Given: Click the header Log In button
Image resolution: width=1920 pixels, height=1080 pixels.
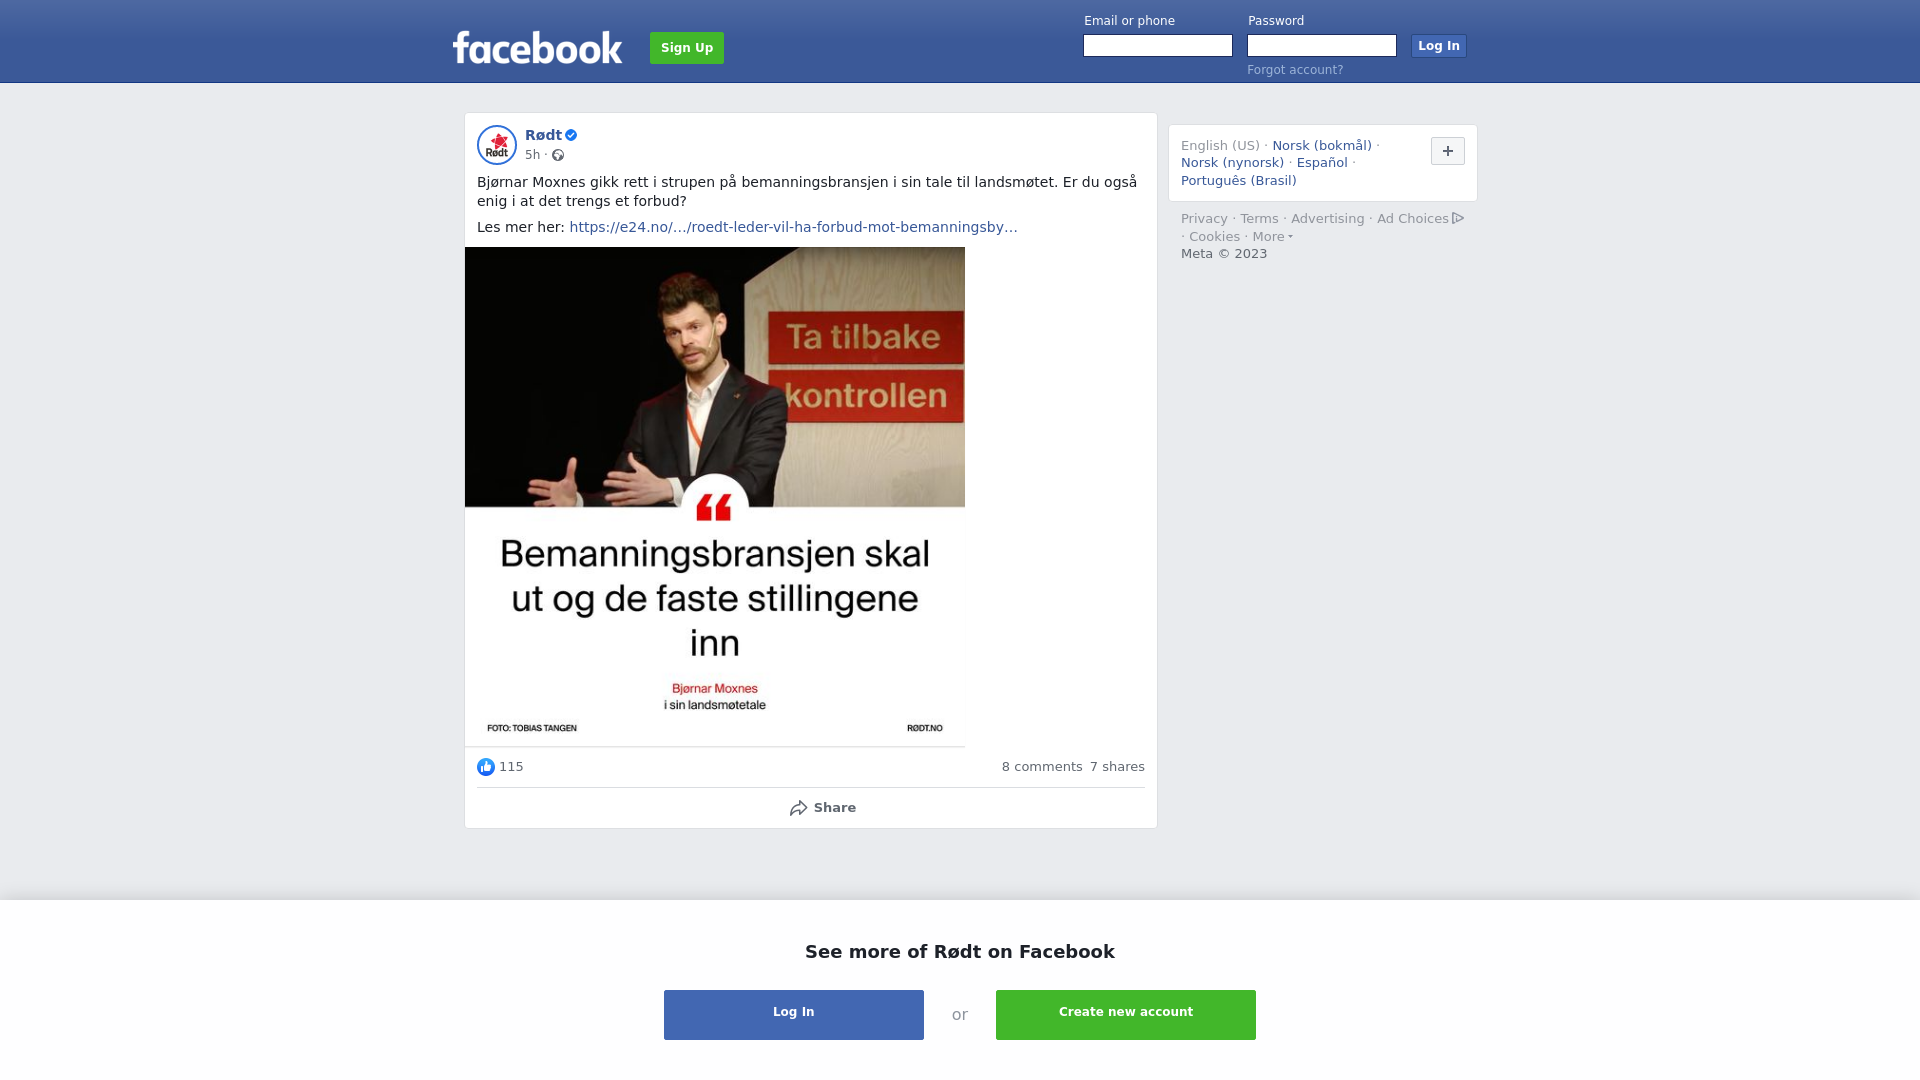Looking at the screenshot, I should pyautogui.click(x=1439, y=46).
